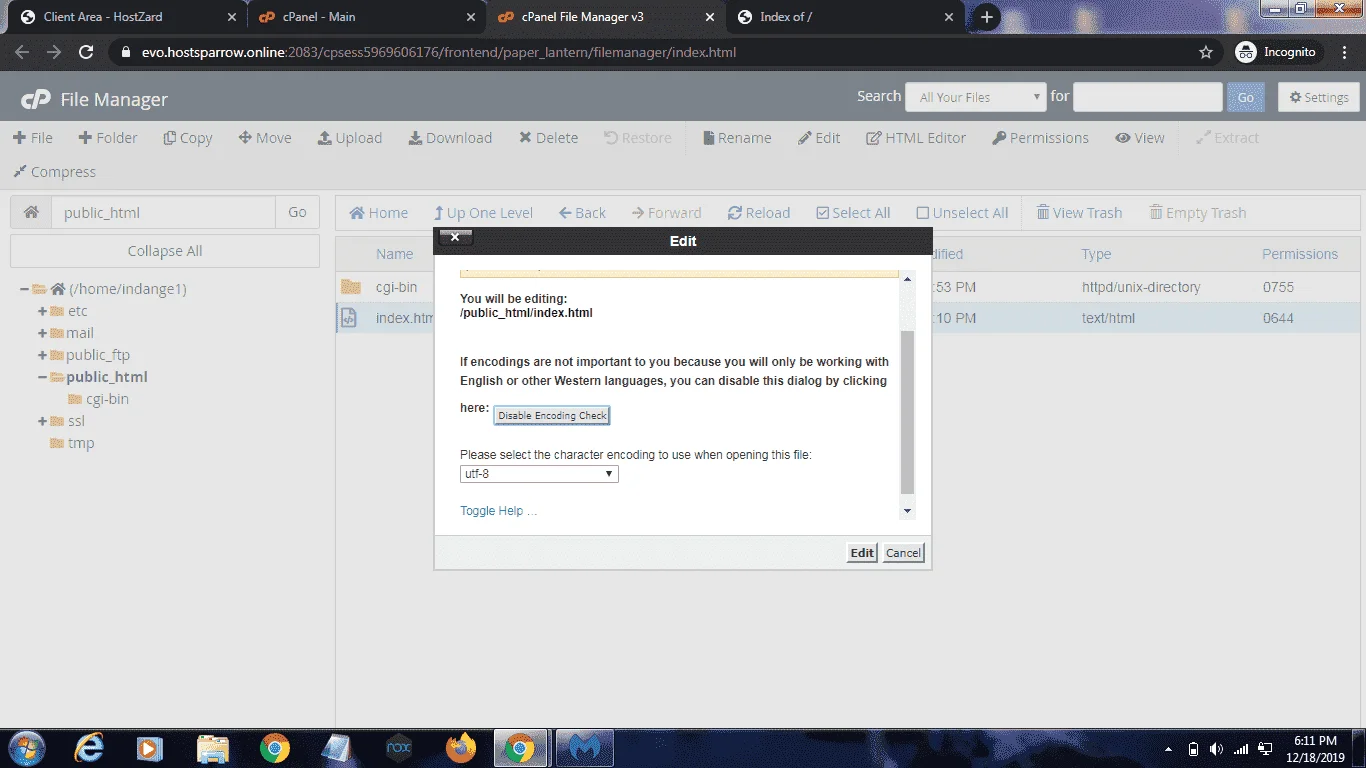This screenshot has height=768, width=1366.
Task: Click the View toolbar button
Action: (x=1140, y=138)
